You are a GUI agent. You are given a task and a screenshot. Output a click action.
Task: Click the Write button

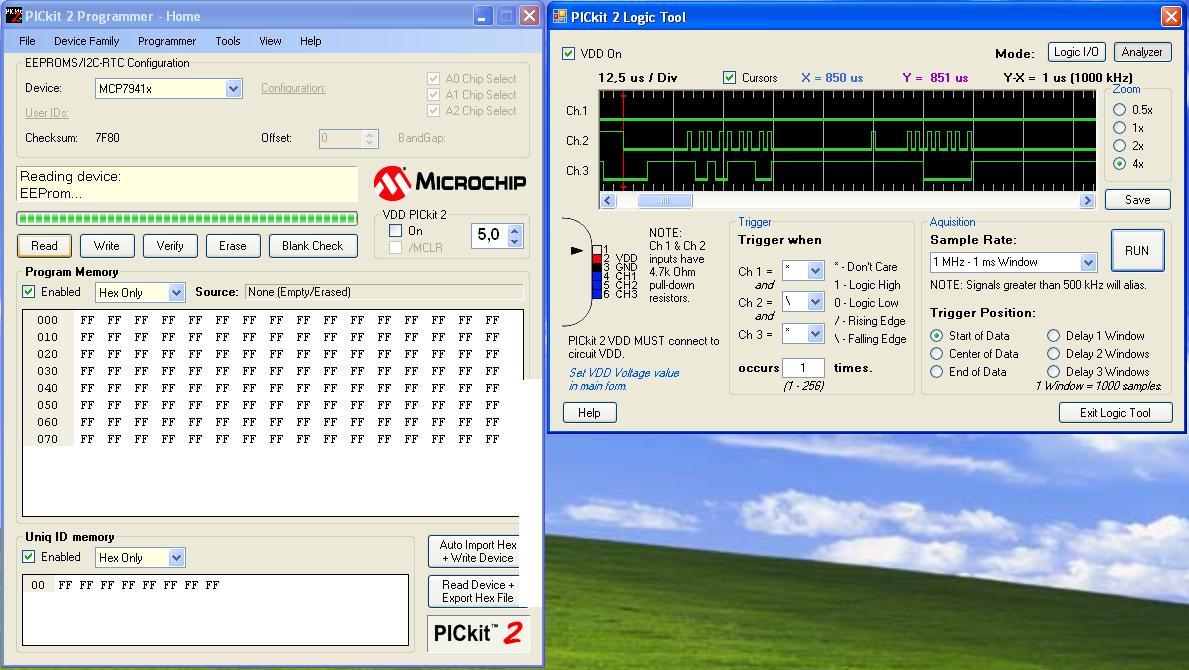106,246
